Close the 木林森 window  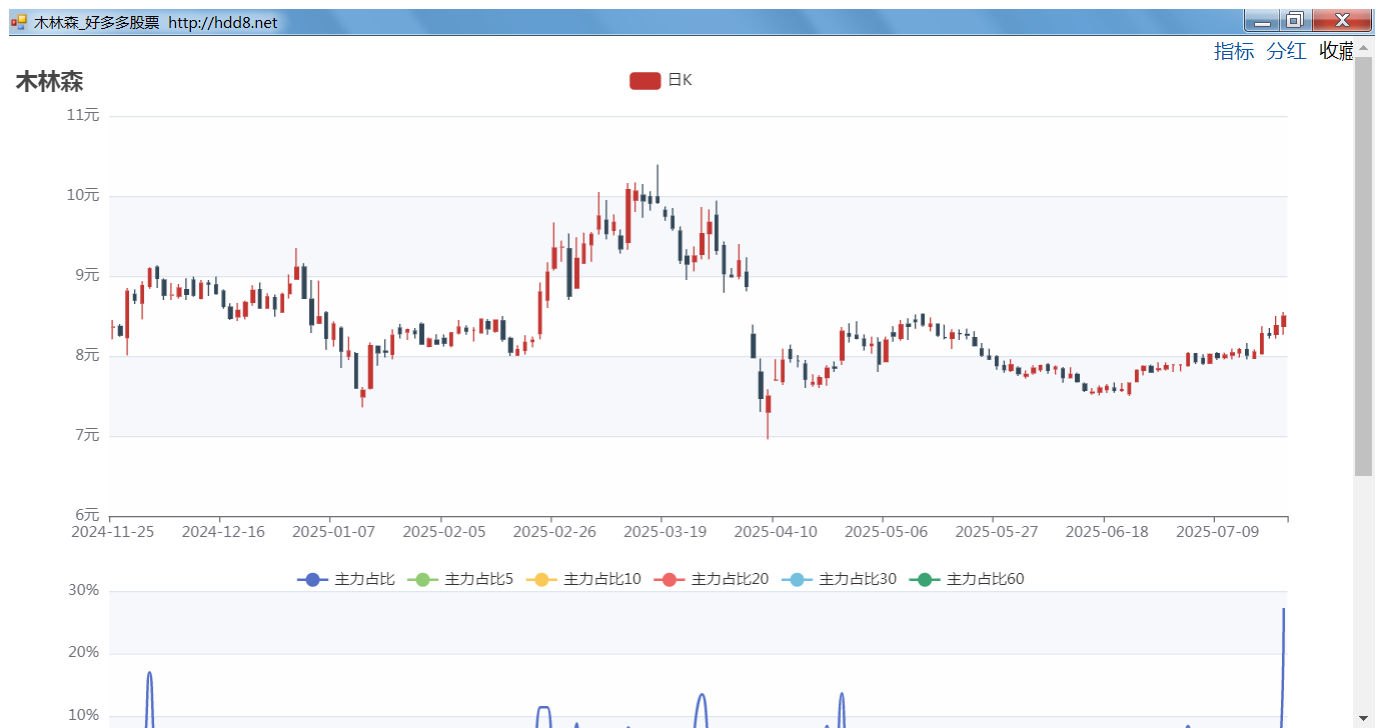[x=1341, y=21]
